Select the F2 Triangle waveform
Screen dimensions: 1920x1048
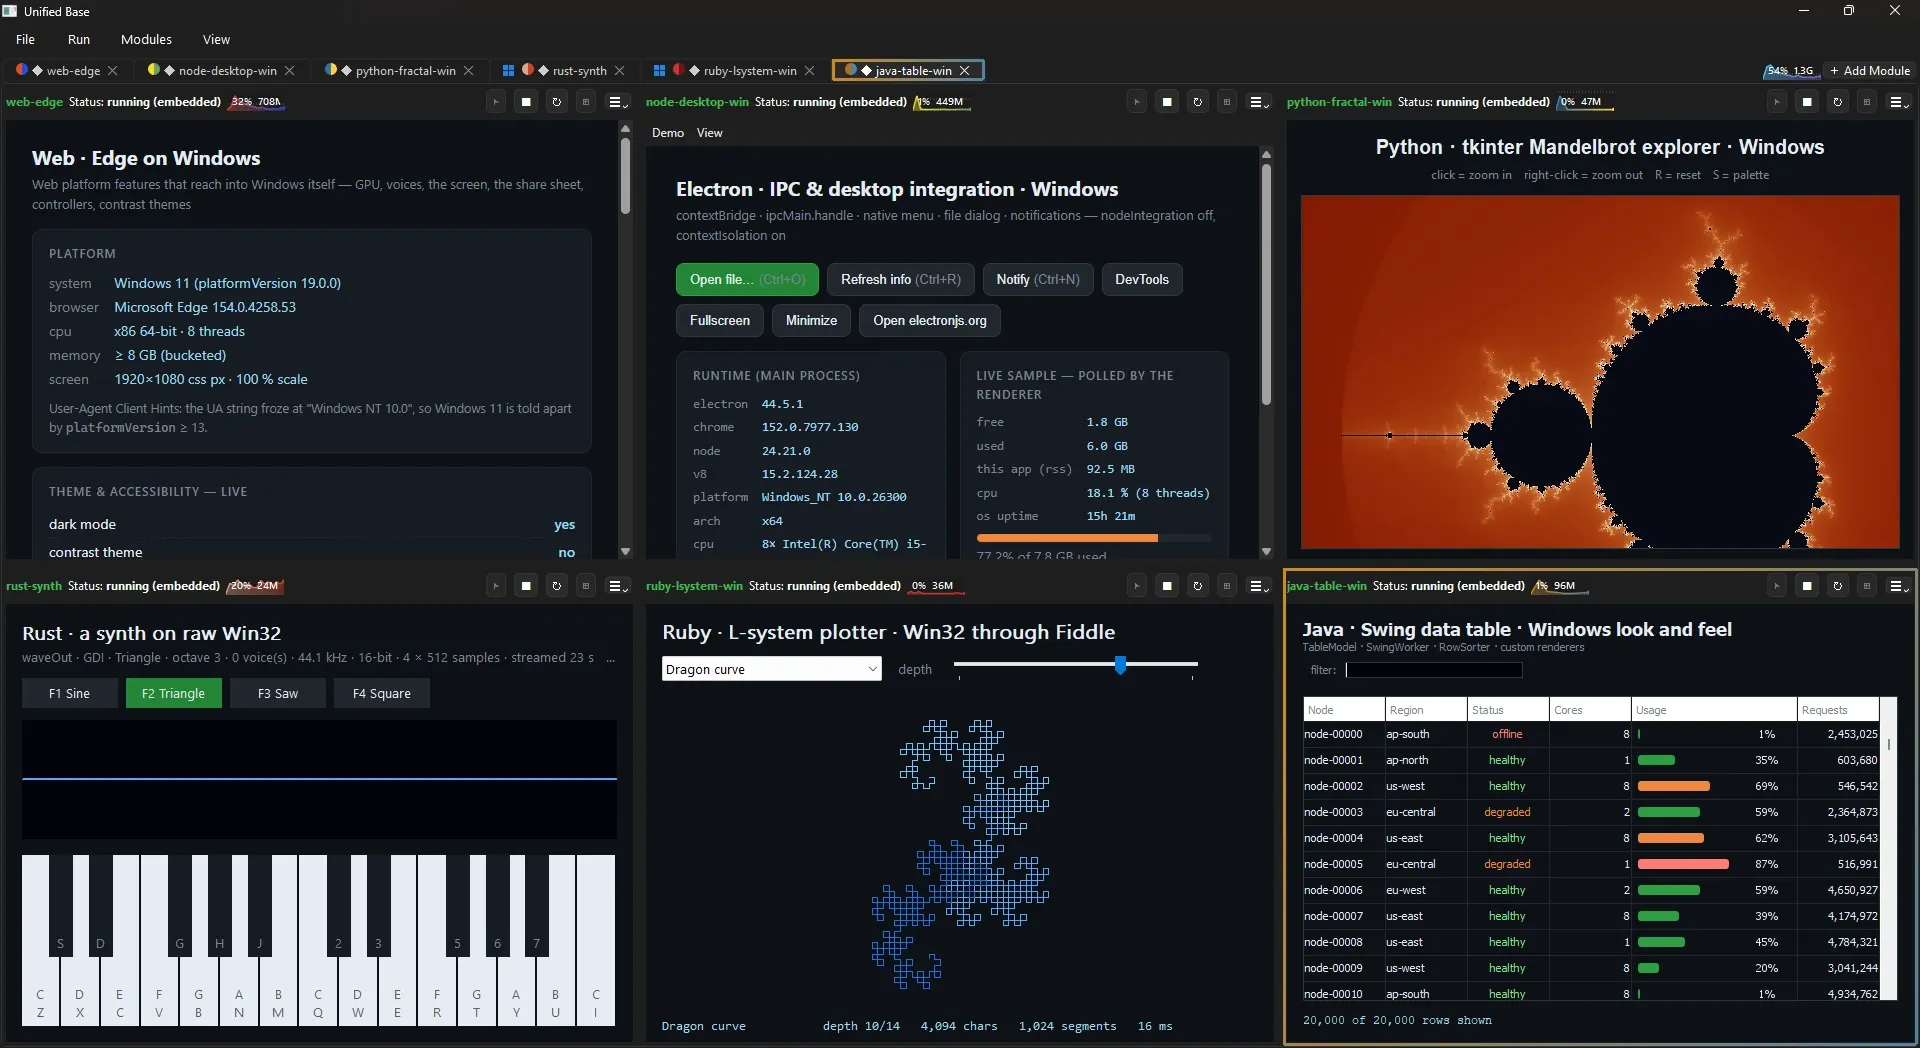[x=173, y=693]
